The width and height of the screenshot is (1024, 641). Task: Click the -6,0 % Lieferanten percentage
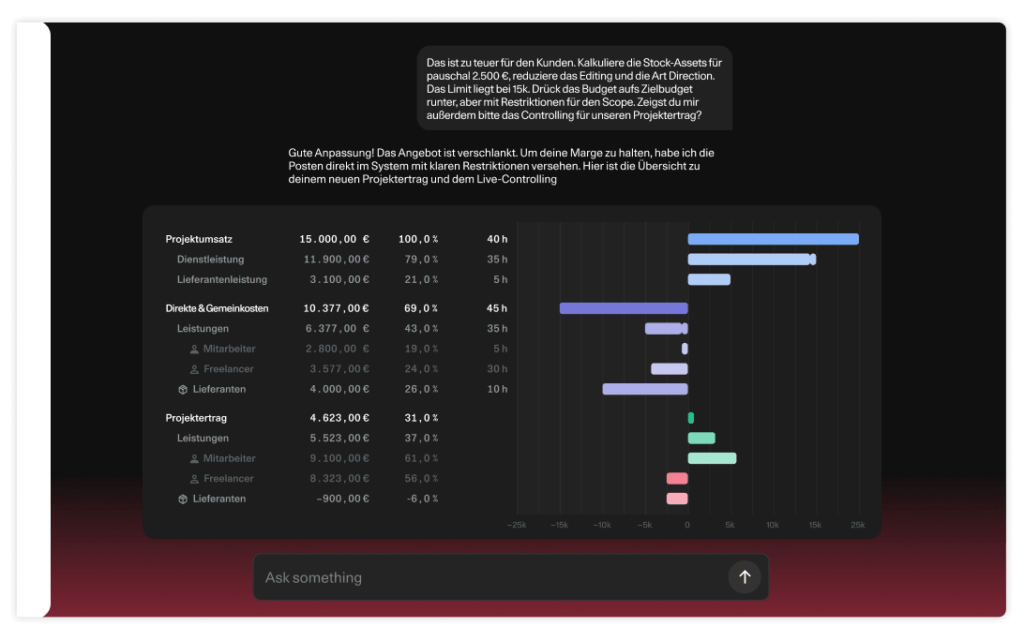[x=423, y=499]
